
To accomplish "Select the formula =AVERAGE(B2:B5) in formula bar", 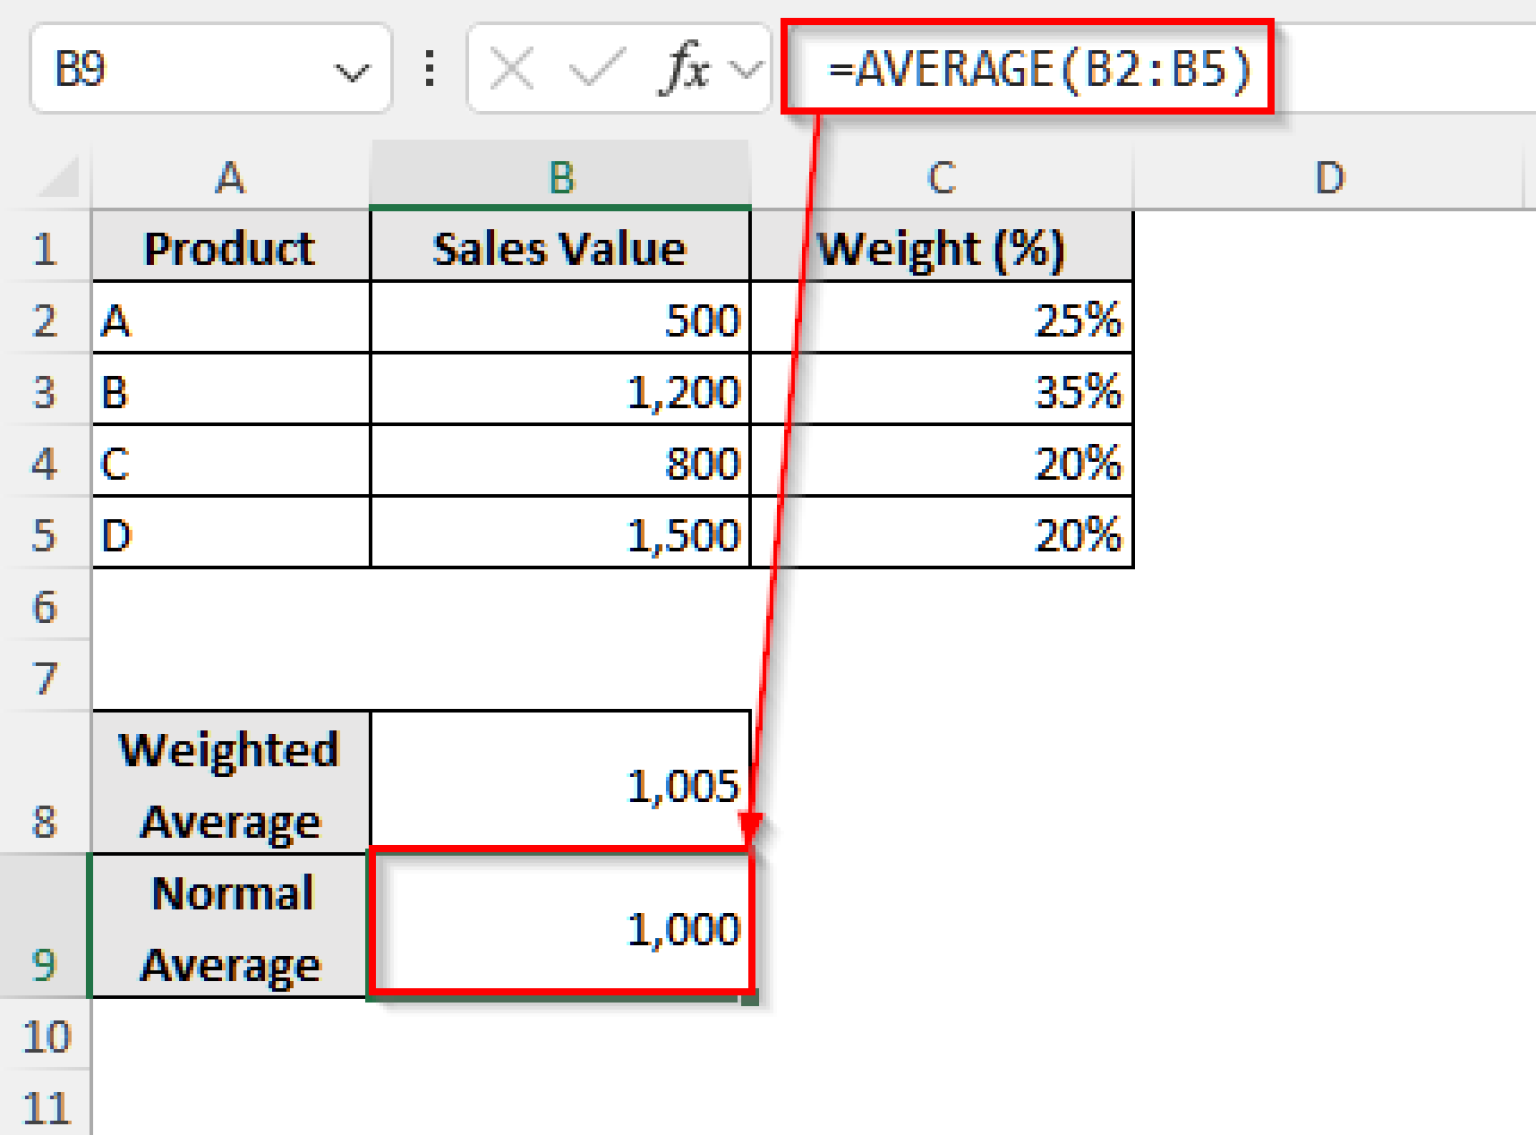I will pyautogui.click(x=1040, y=68).
